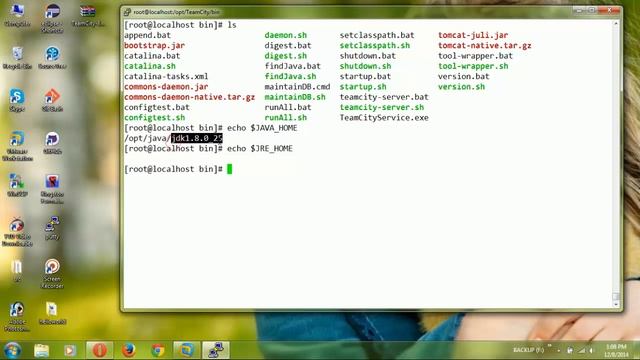Open the white folder icon above Adobe Photoshop
The image size is (640, 360).
(x=17, y=271)
